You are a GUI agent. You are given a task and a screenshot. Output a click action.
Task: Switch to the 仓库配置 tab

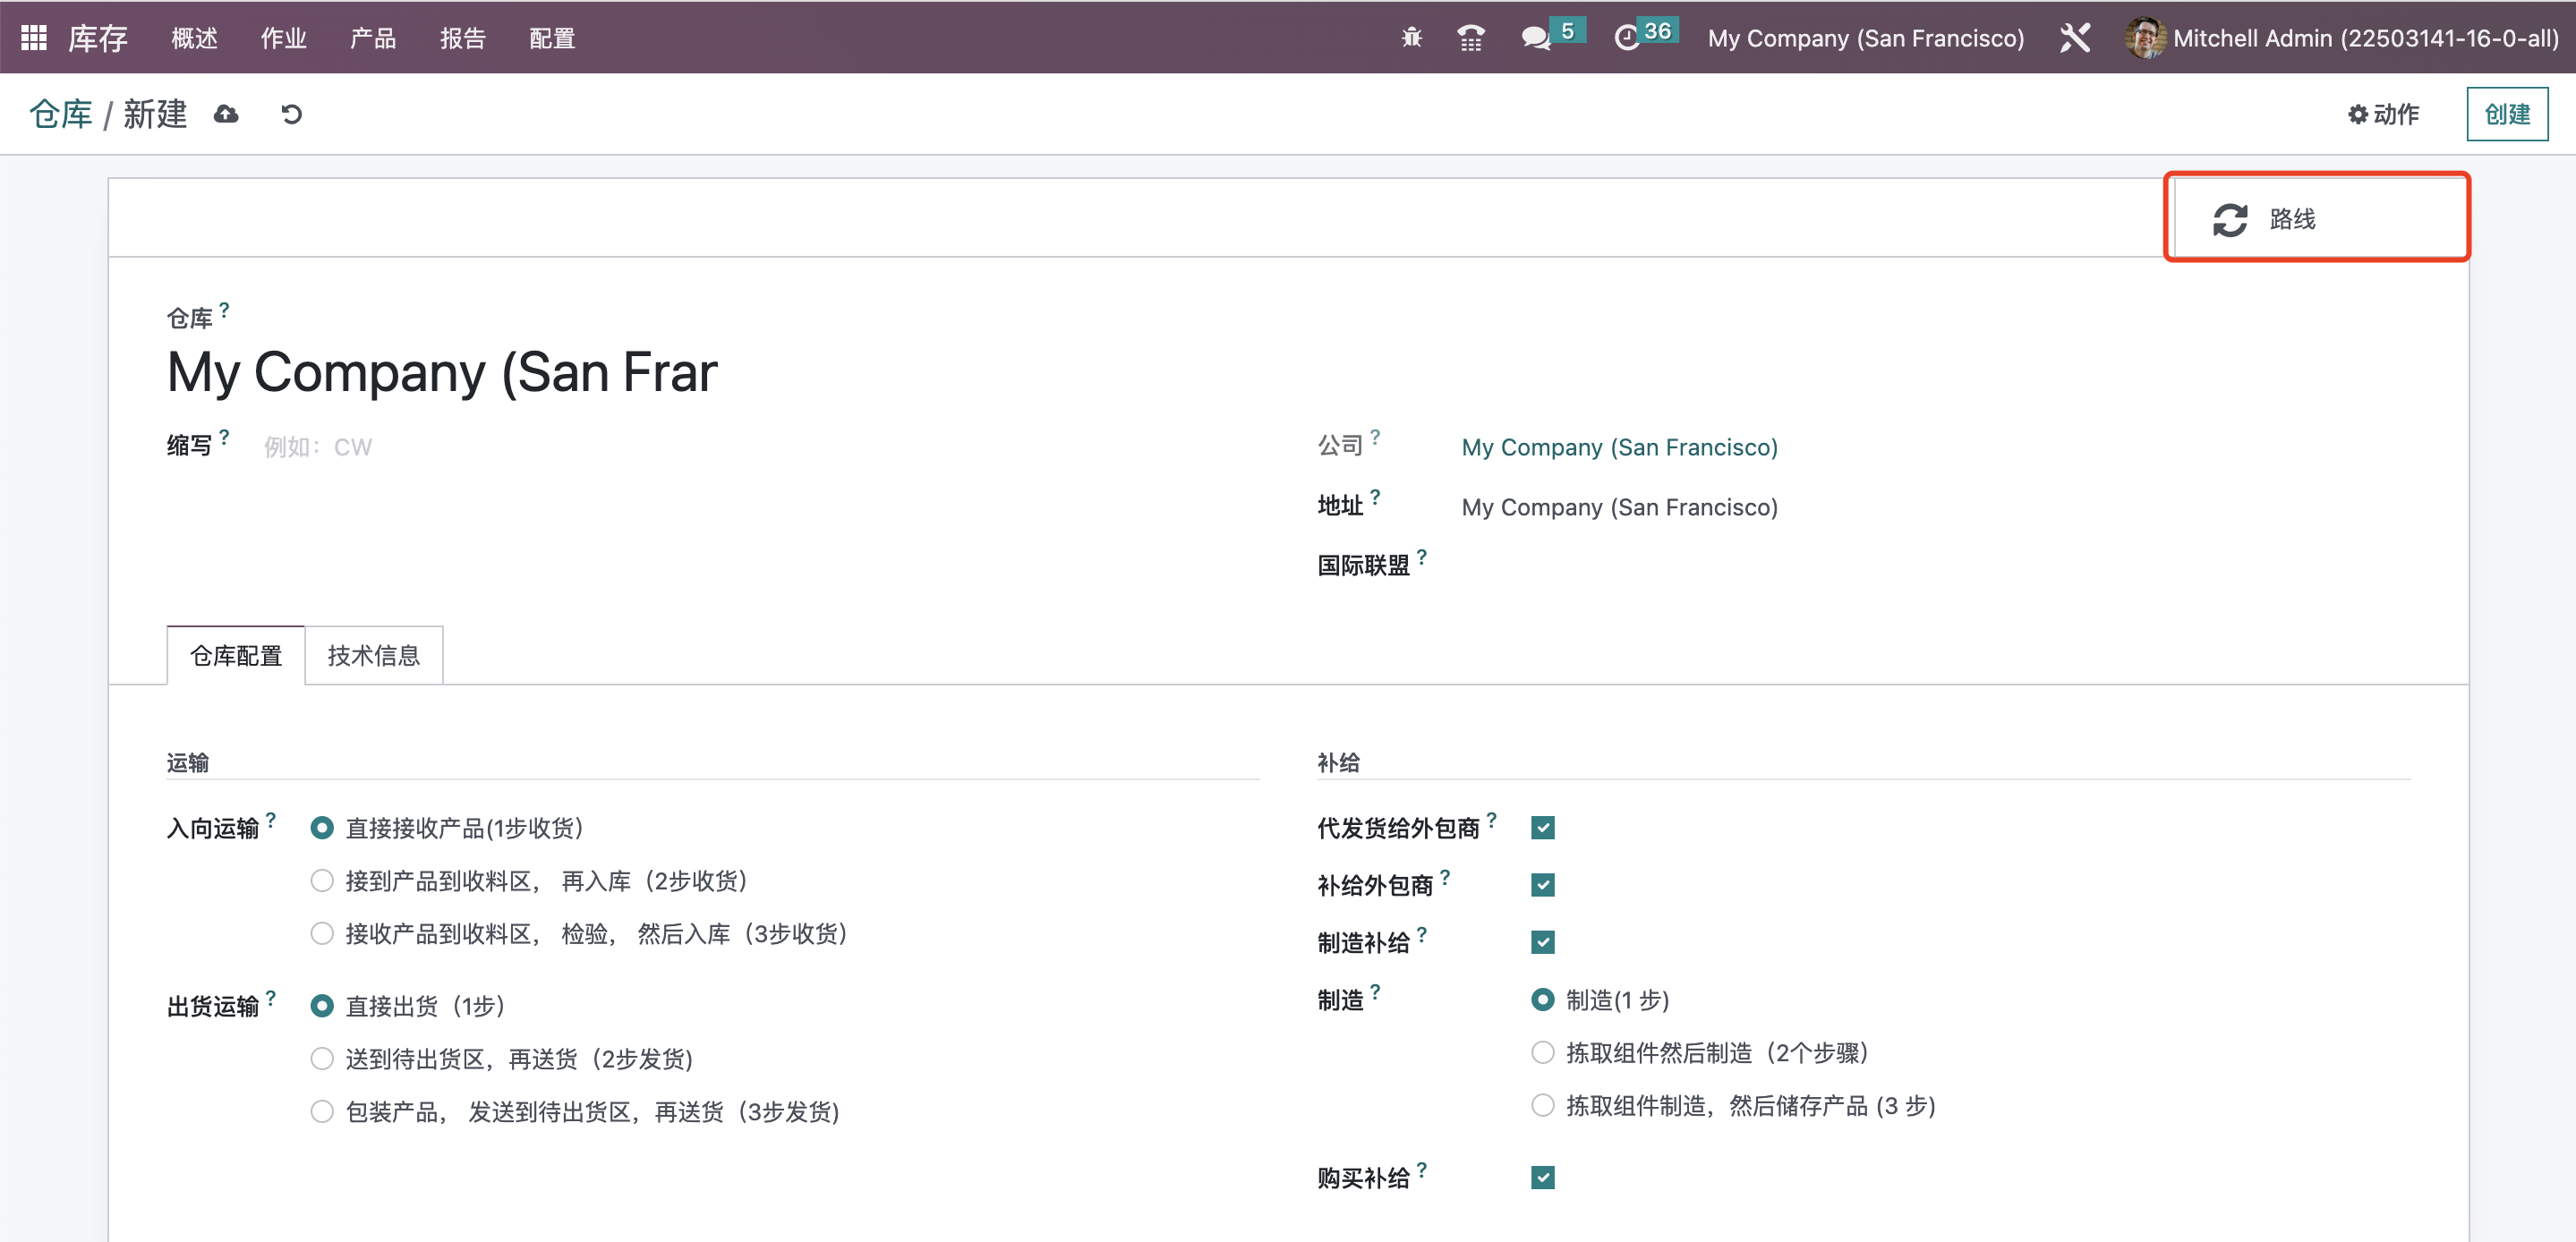coord(236,655)
